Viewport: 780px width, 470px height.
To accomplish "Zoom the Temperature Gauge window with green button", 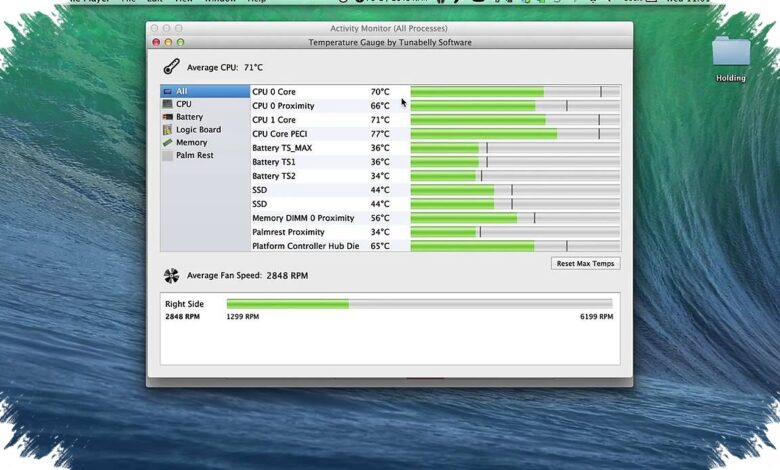I will pos(180,42).
